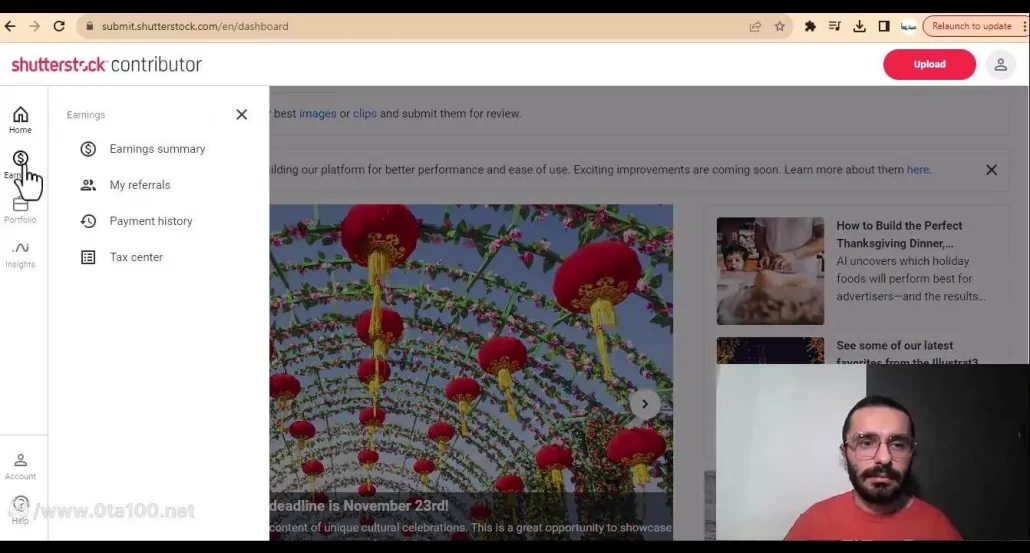This screenshot has width=1030, height=553.
Task: Follow the 'here' link in banner
Action: pos(917,170)
